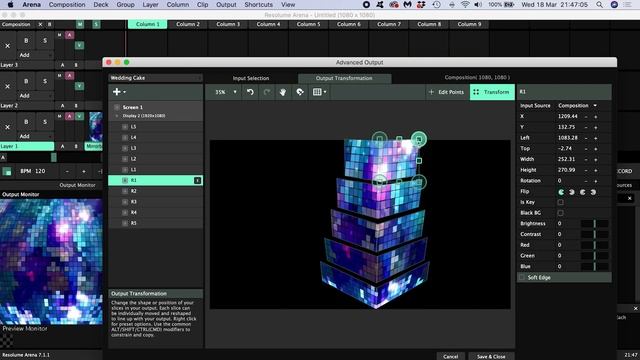Toggle visibility of slice L3
Screen dimensions: 640x360
[125, 148]
